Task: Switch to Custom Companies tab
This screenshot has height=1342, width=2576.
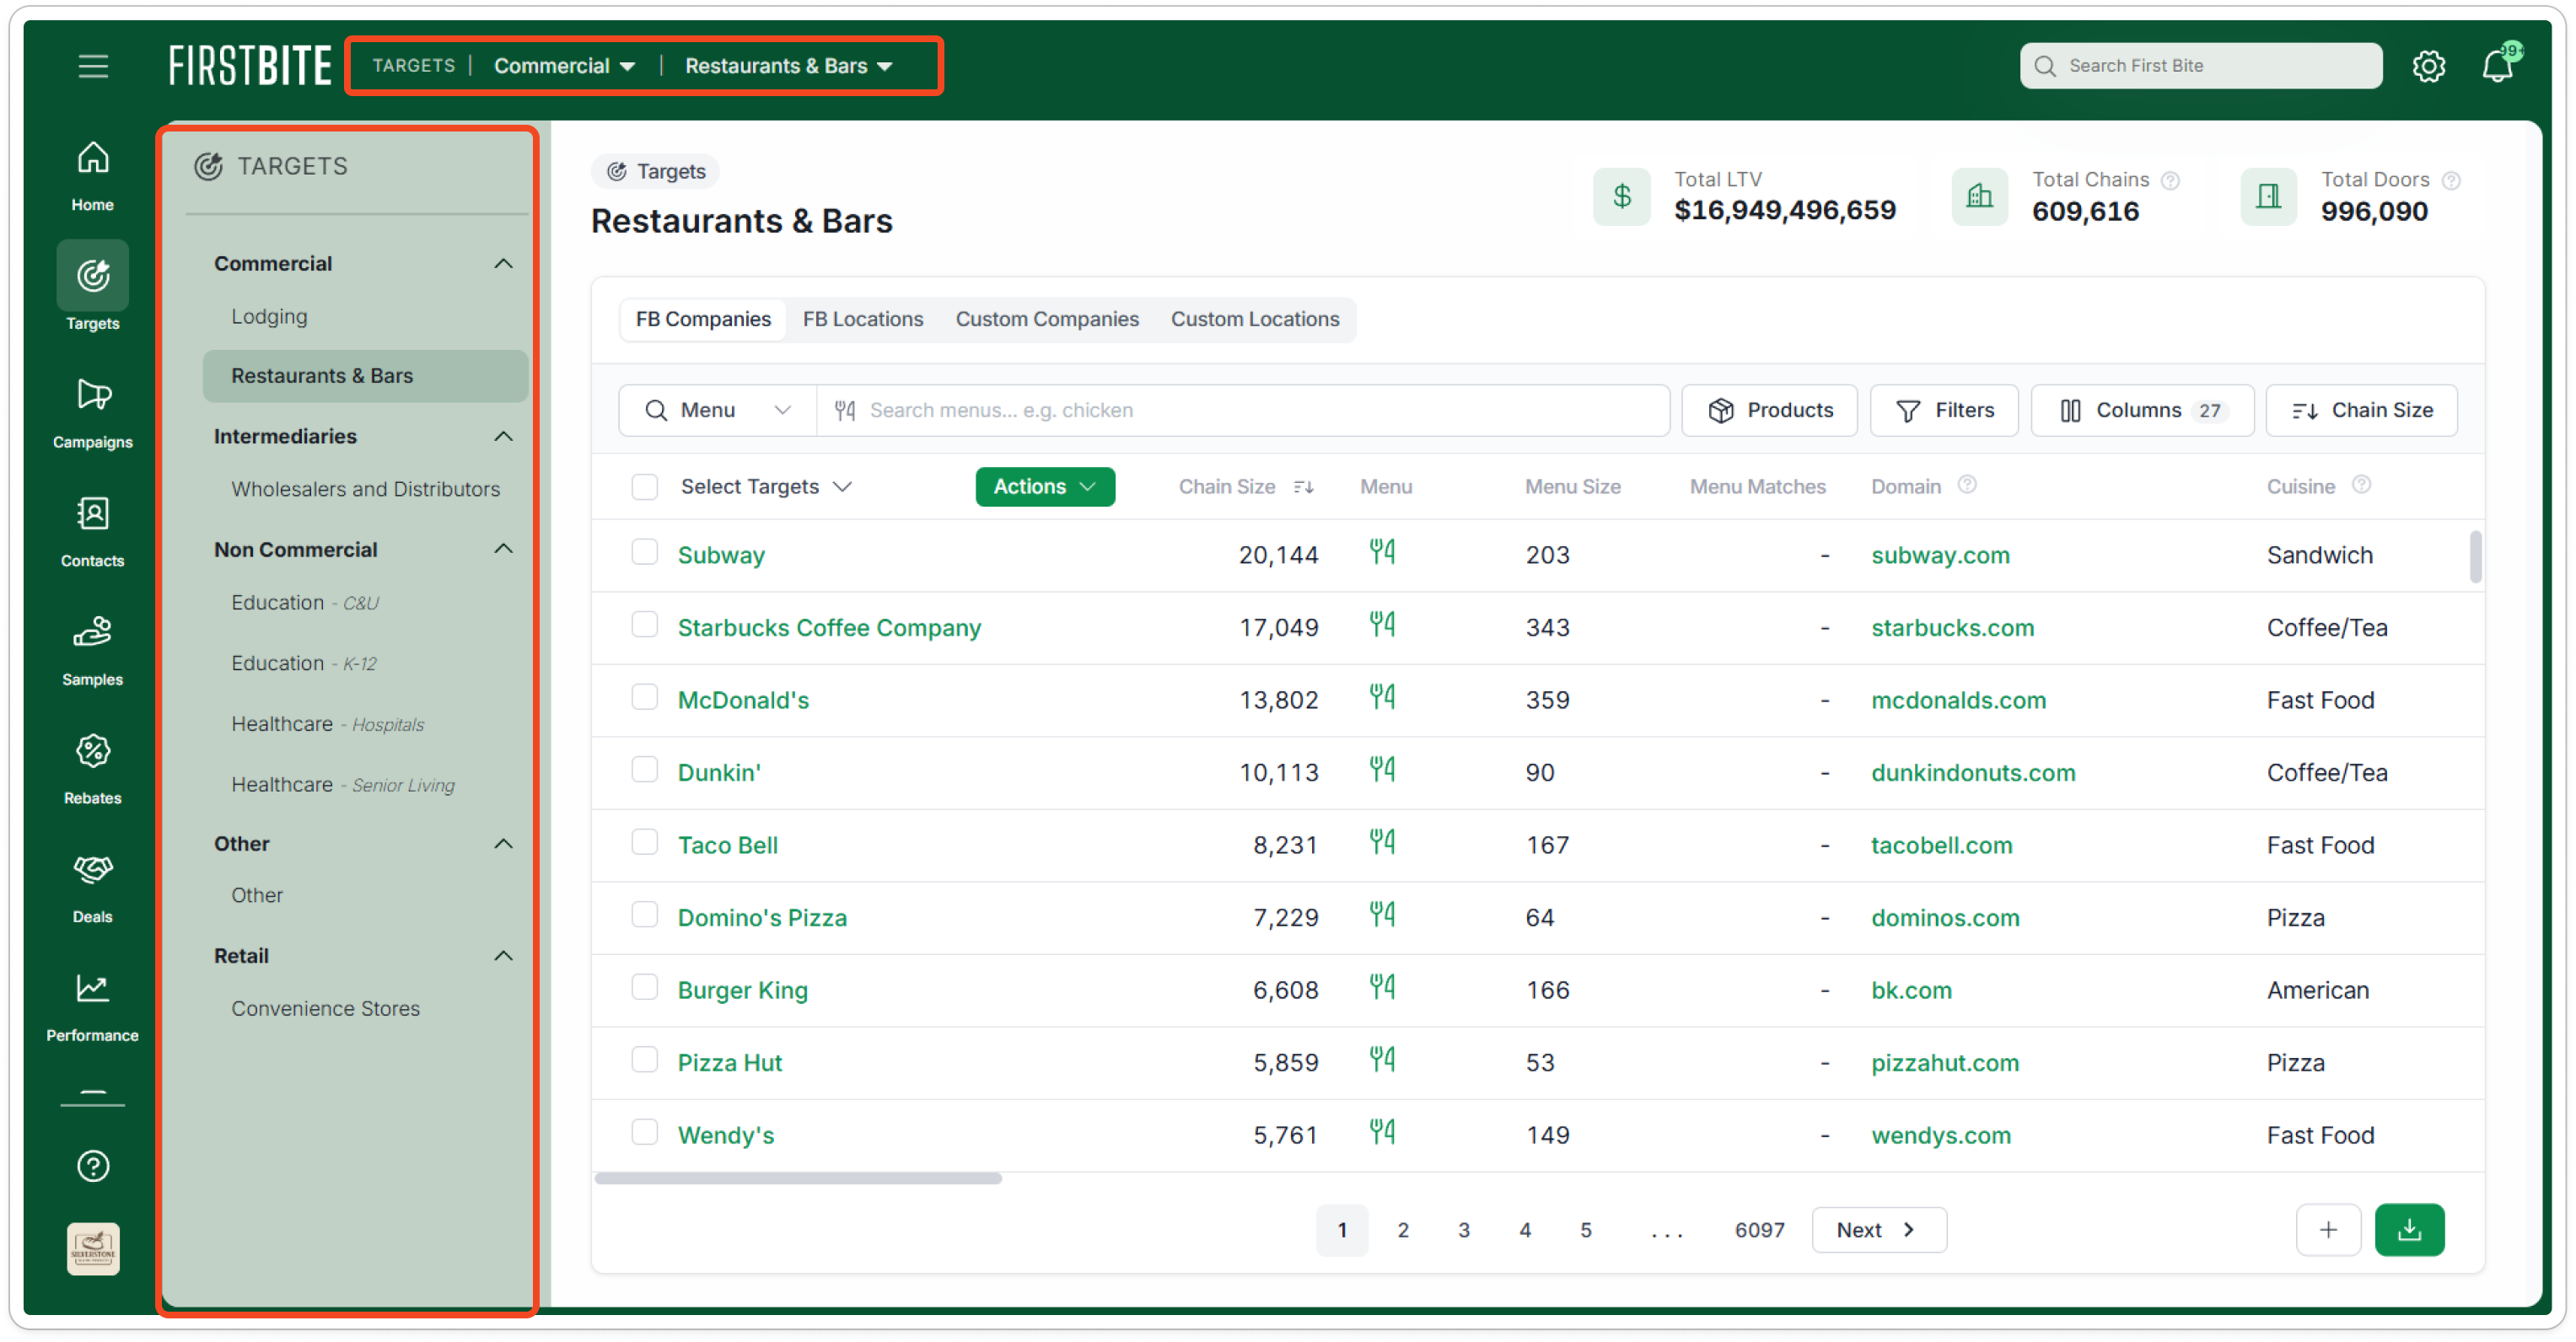Action: coord(1047,319)
